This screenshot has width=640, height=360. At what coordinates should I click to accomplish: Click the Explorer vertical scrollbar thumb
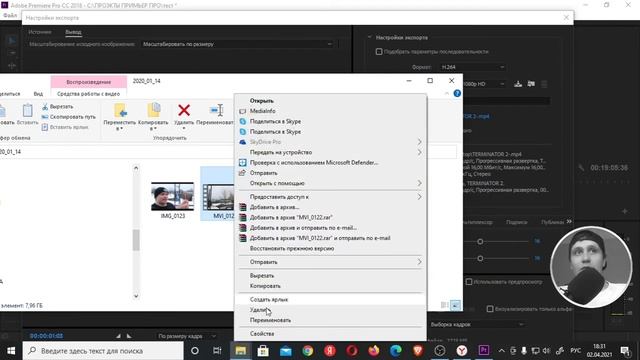136,240
